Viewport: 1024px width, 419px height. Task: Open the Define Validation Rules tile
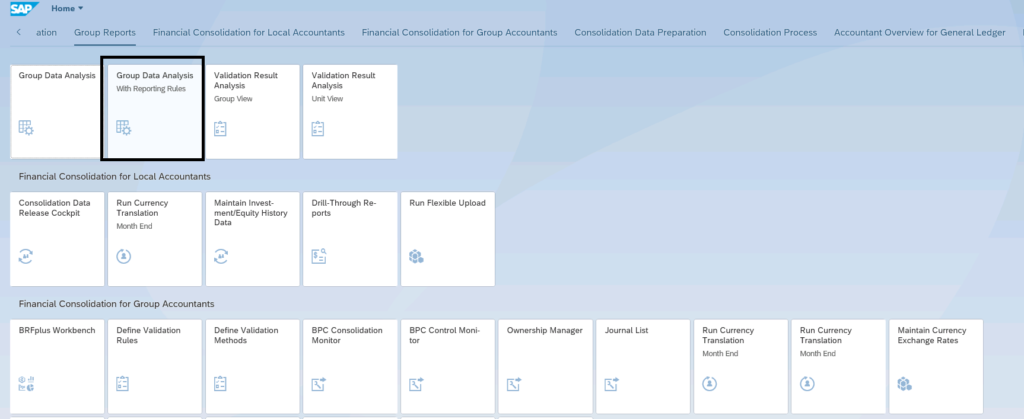coord(155,367)
